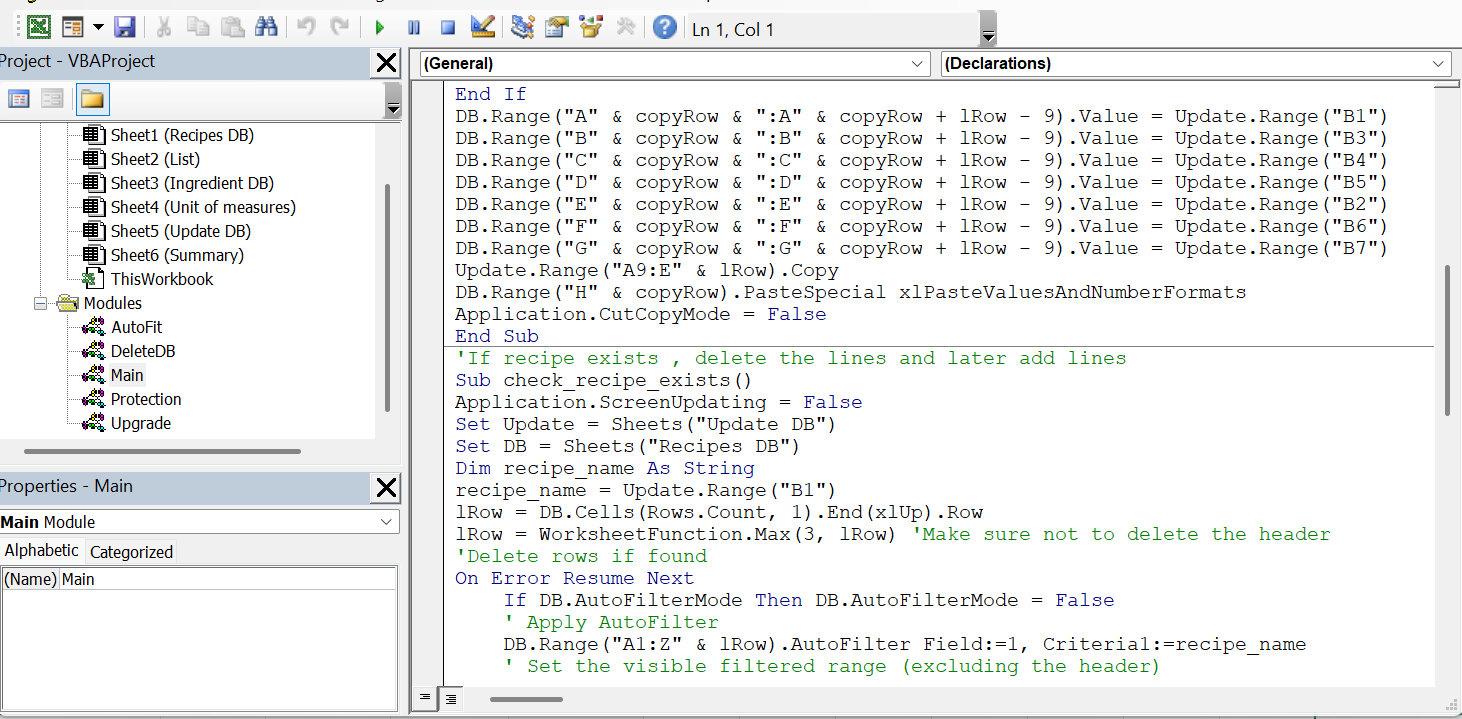Run the macro with the green play button
Image resolution: width=1462 pixels, height=719 pixels.
click(380, 28)
